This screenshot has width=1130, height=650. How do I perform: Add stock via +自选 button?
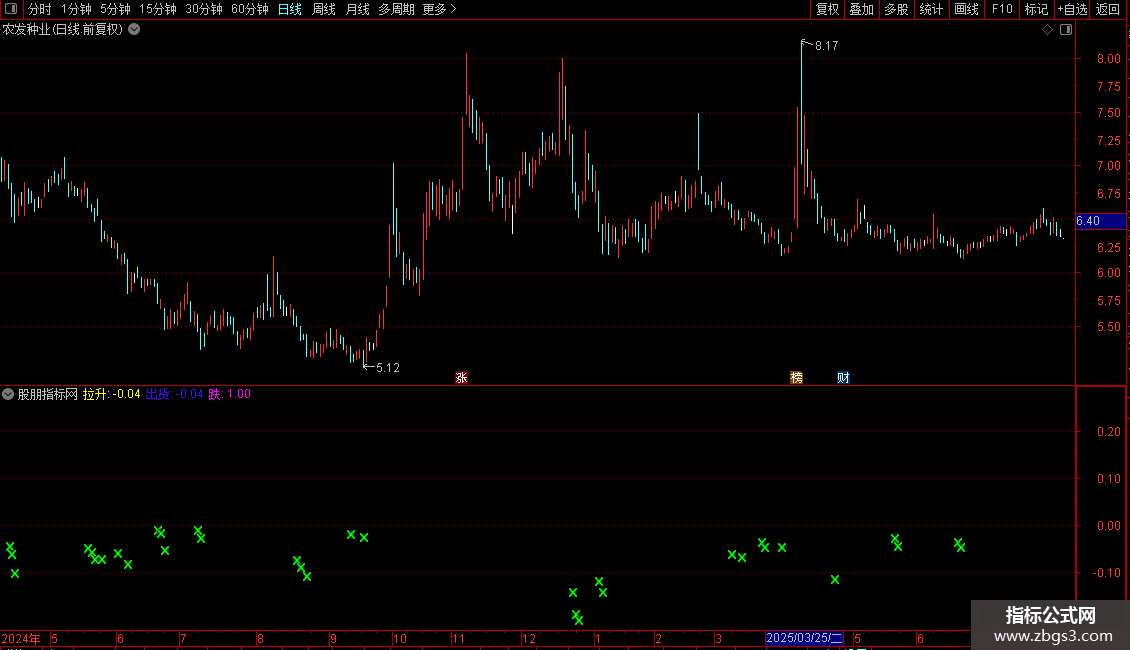pos(1072,9)
